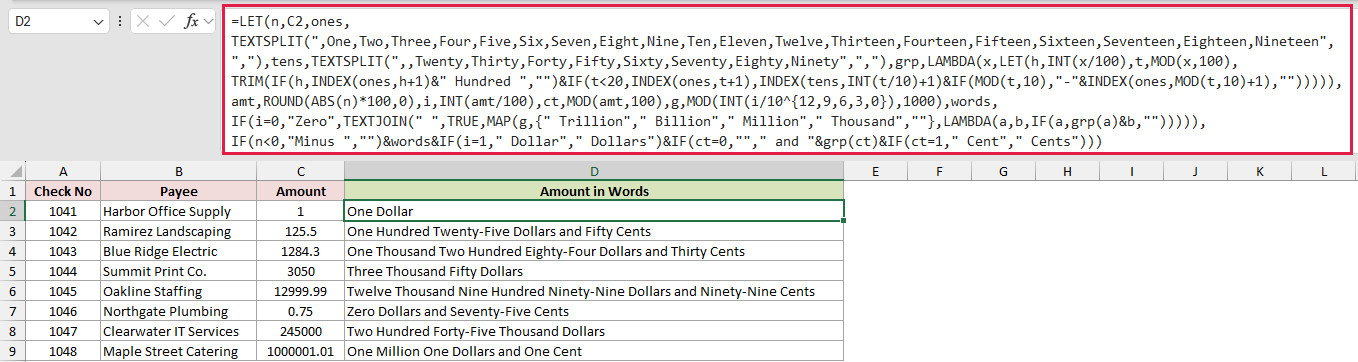This screenshot has width=1358, height=362.
Task: Select column E header
Action: (x=876, y=171)
